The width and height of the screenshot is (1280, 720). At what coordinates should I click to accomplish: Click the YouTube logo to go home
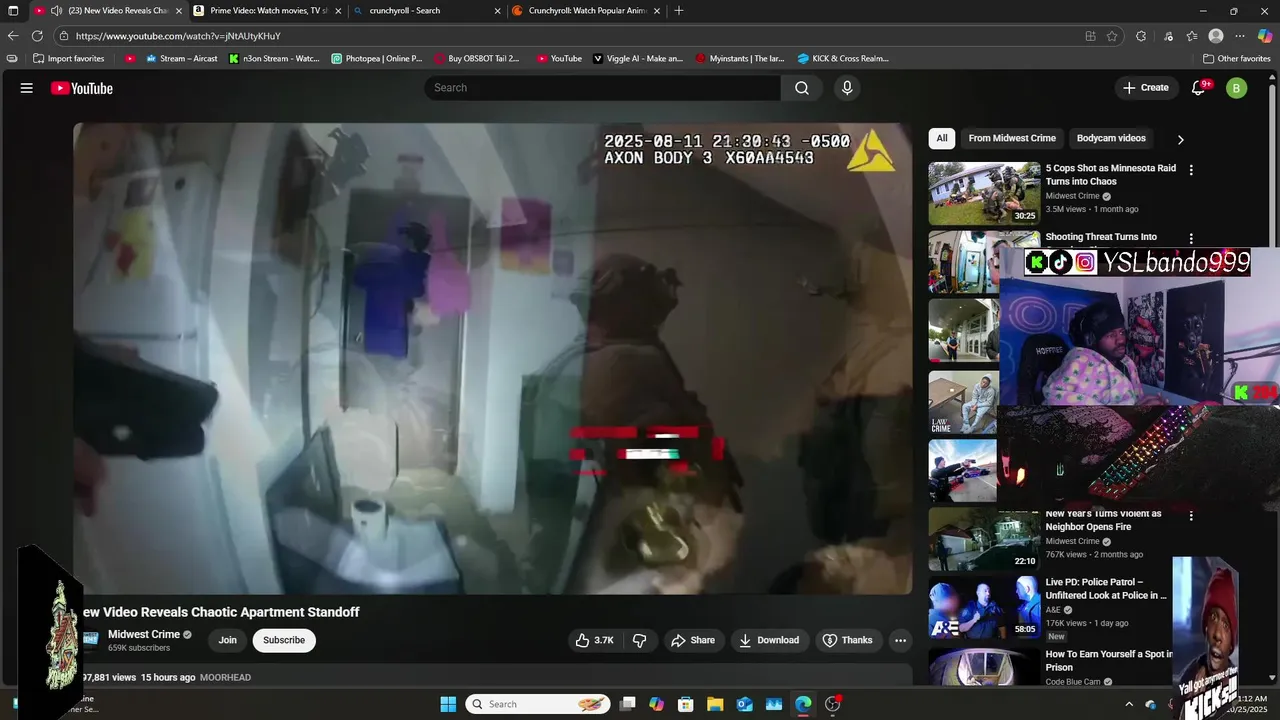point(82,88)
